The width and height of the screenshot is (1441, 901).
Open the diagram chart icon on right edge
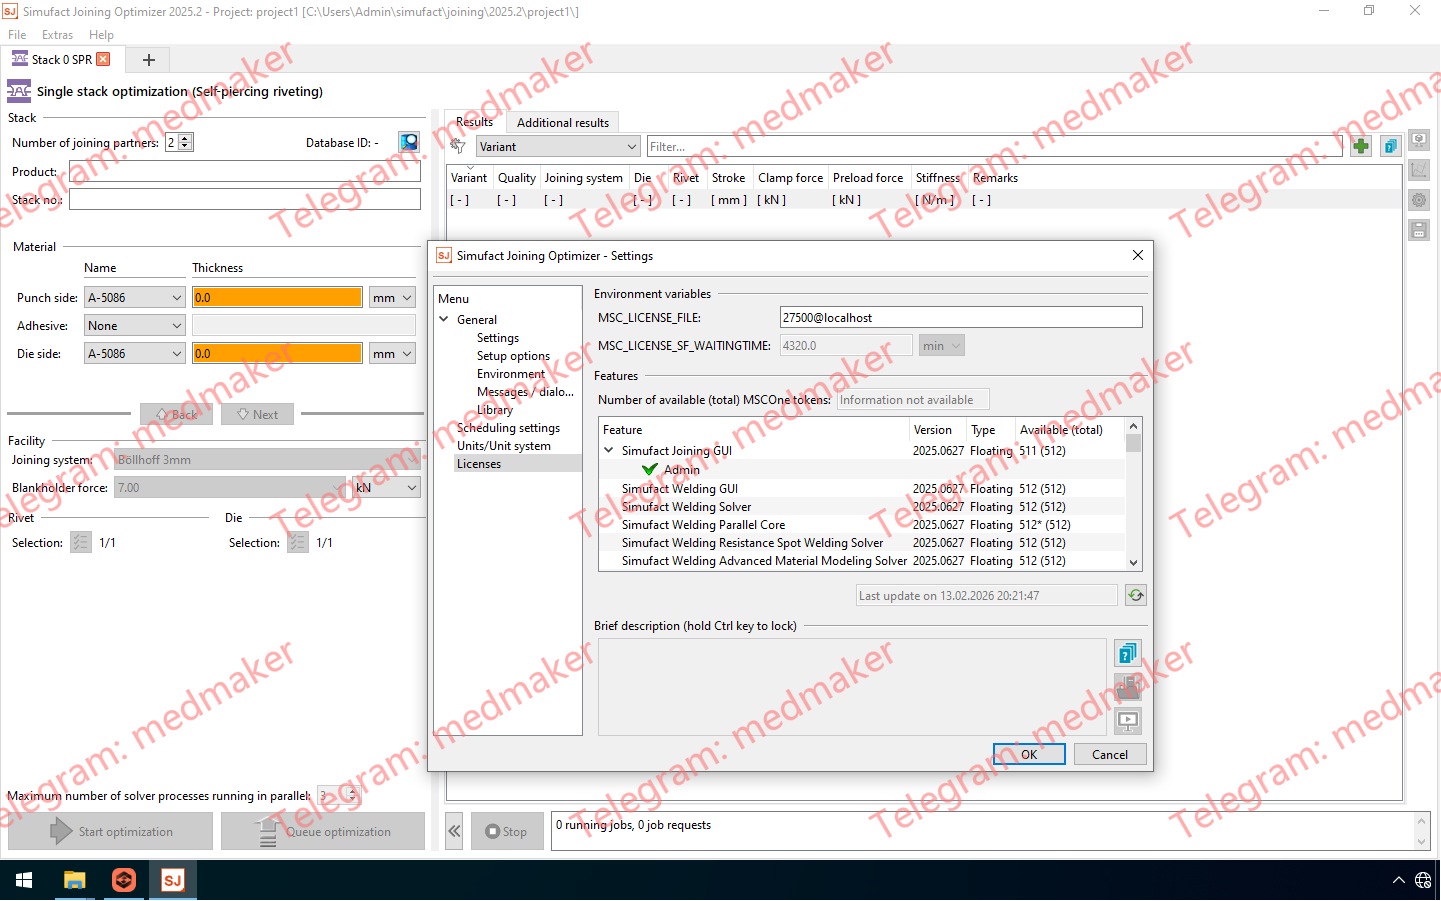[1419, 169]
